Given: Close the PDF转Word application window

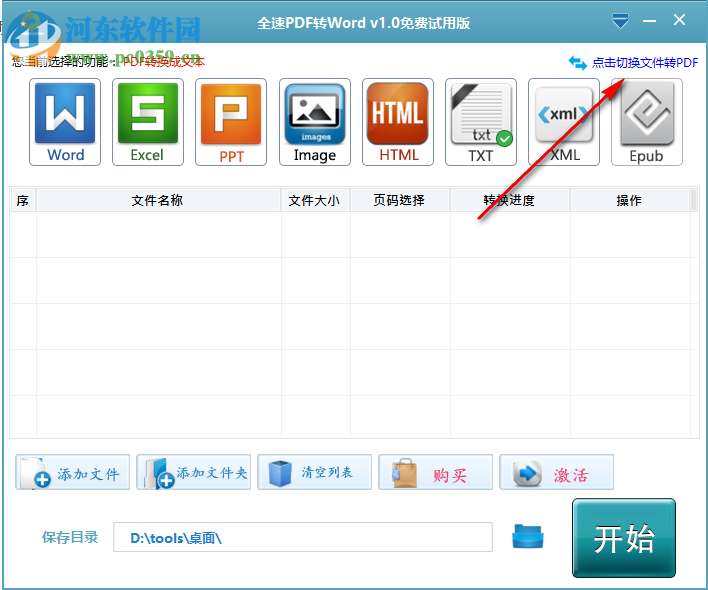Looking at the screenshot, I should click(679, 19).
